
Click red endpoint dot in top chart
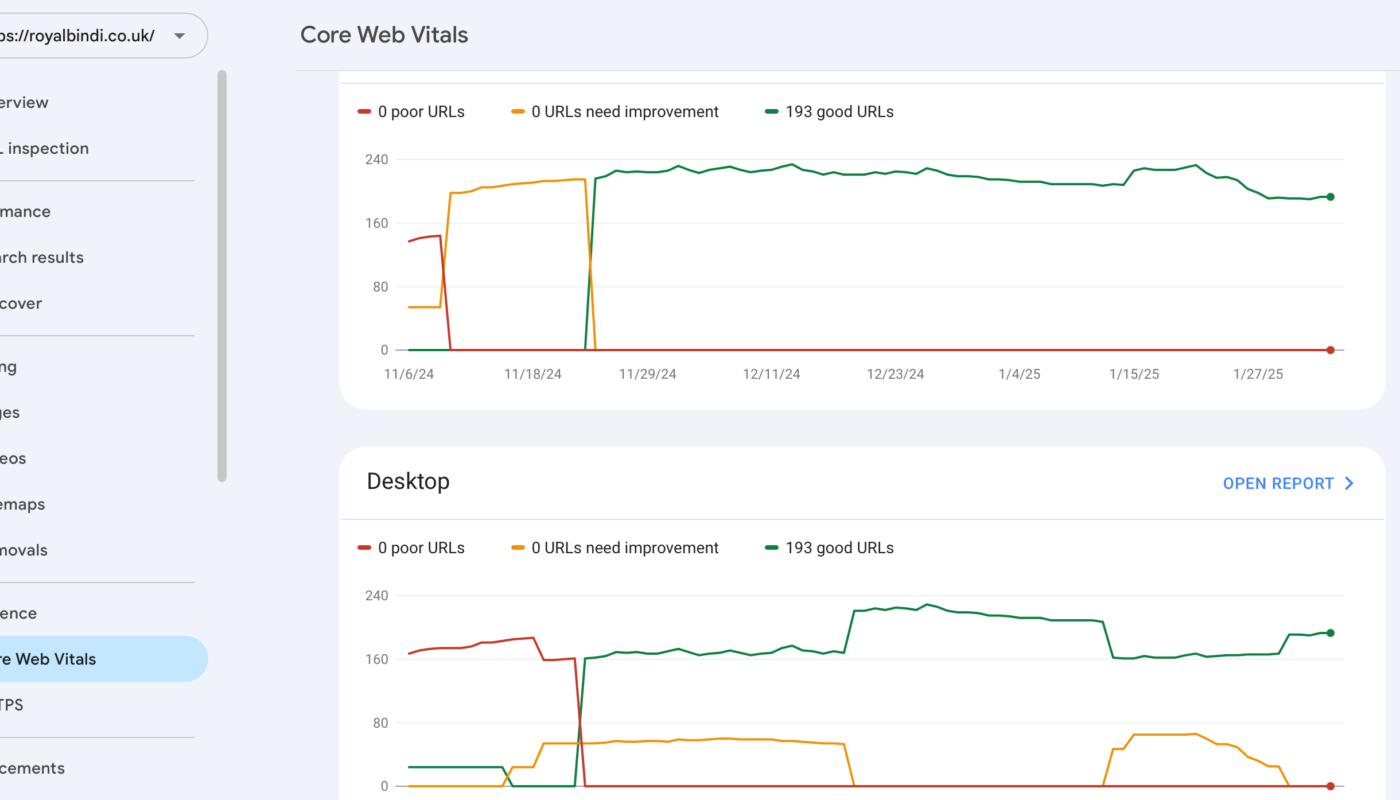click(x=1330, y=350)
